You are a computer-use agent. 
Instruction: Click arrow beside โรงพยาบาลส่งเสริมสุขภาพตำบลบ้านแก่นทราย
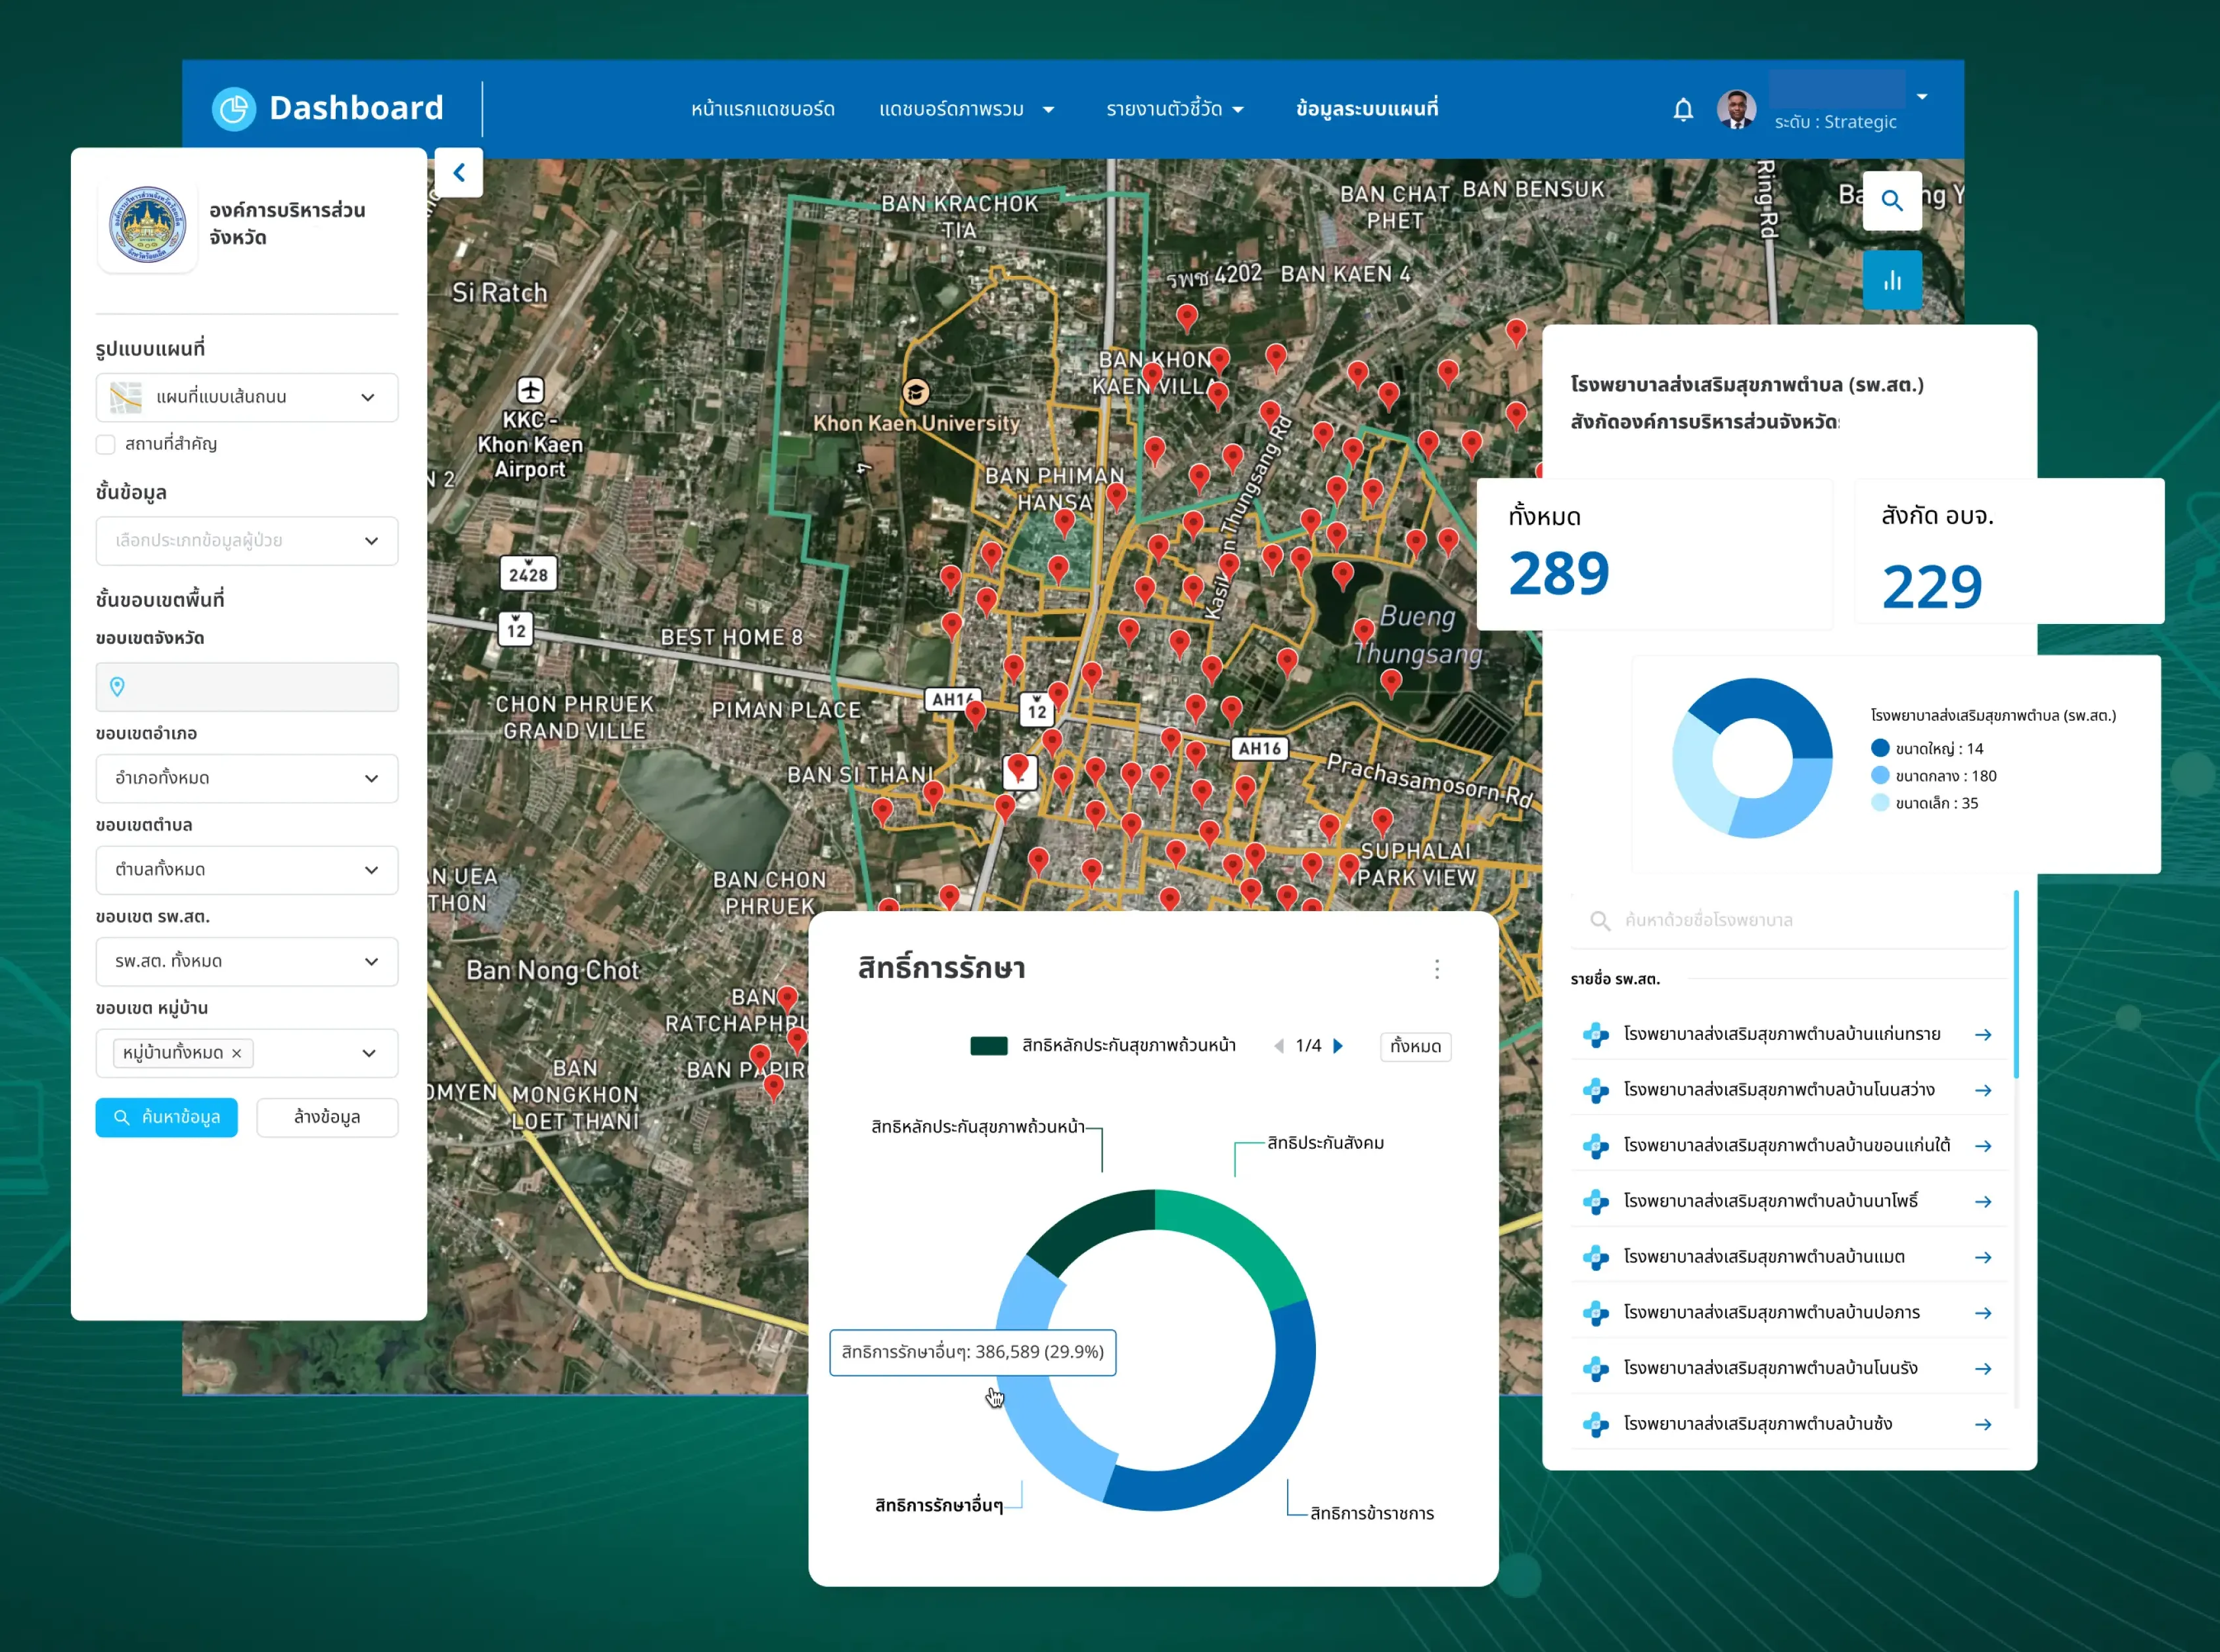(1982, 1035)
